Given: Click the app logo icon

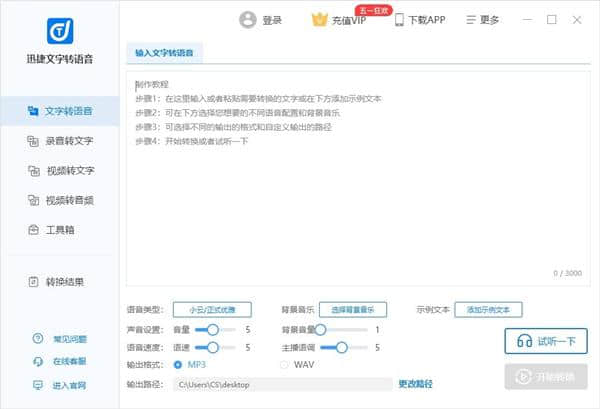Looking at the screenshot, I should (x=60, y=31).
